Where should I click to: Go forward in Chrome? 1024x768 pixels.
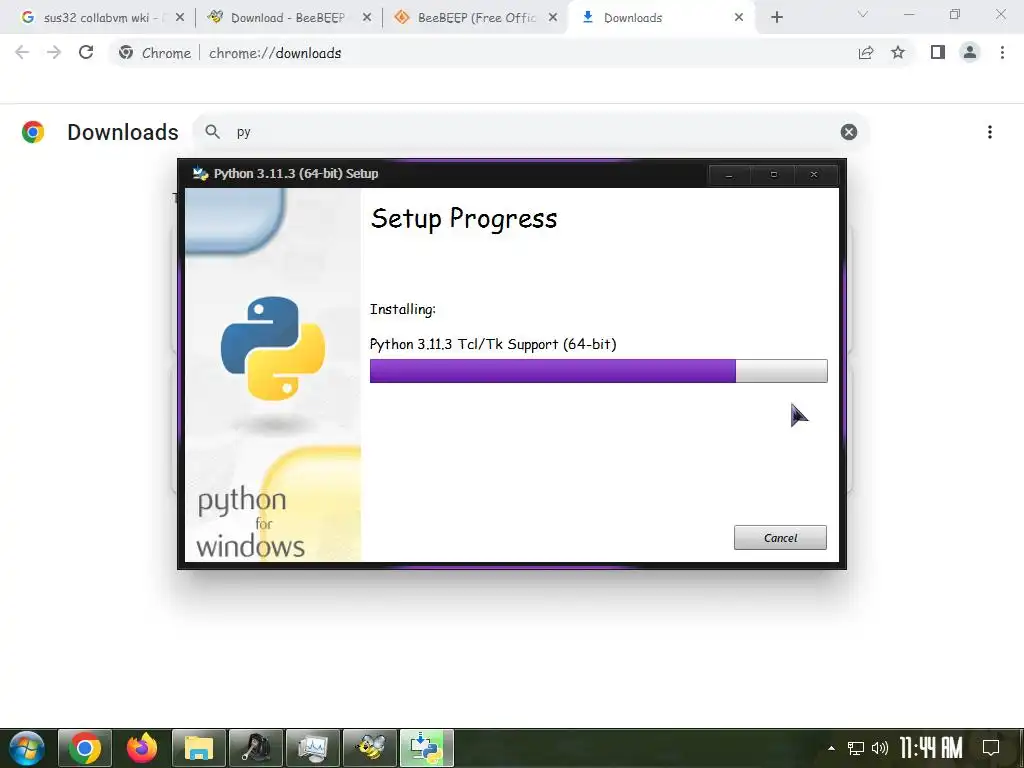coord(54,53)
